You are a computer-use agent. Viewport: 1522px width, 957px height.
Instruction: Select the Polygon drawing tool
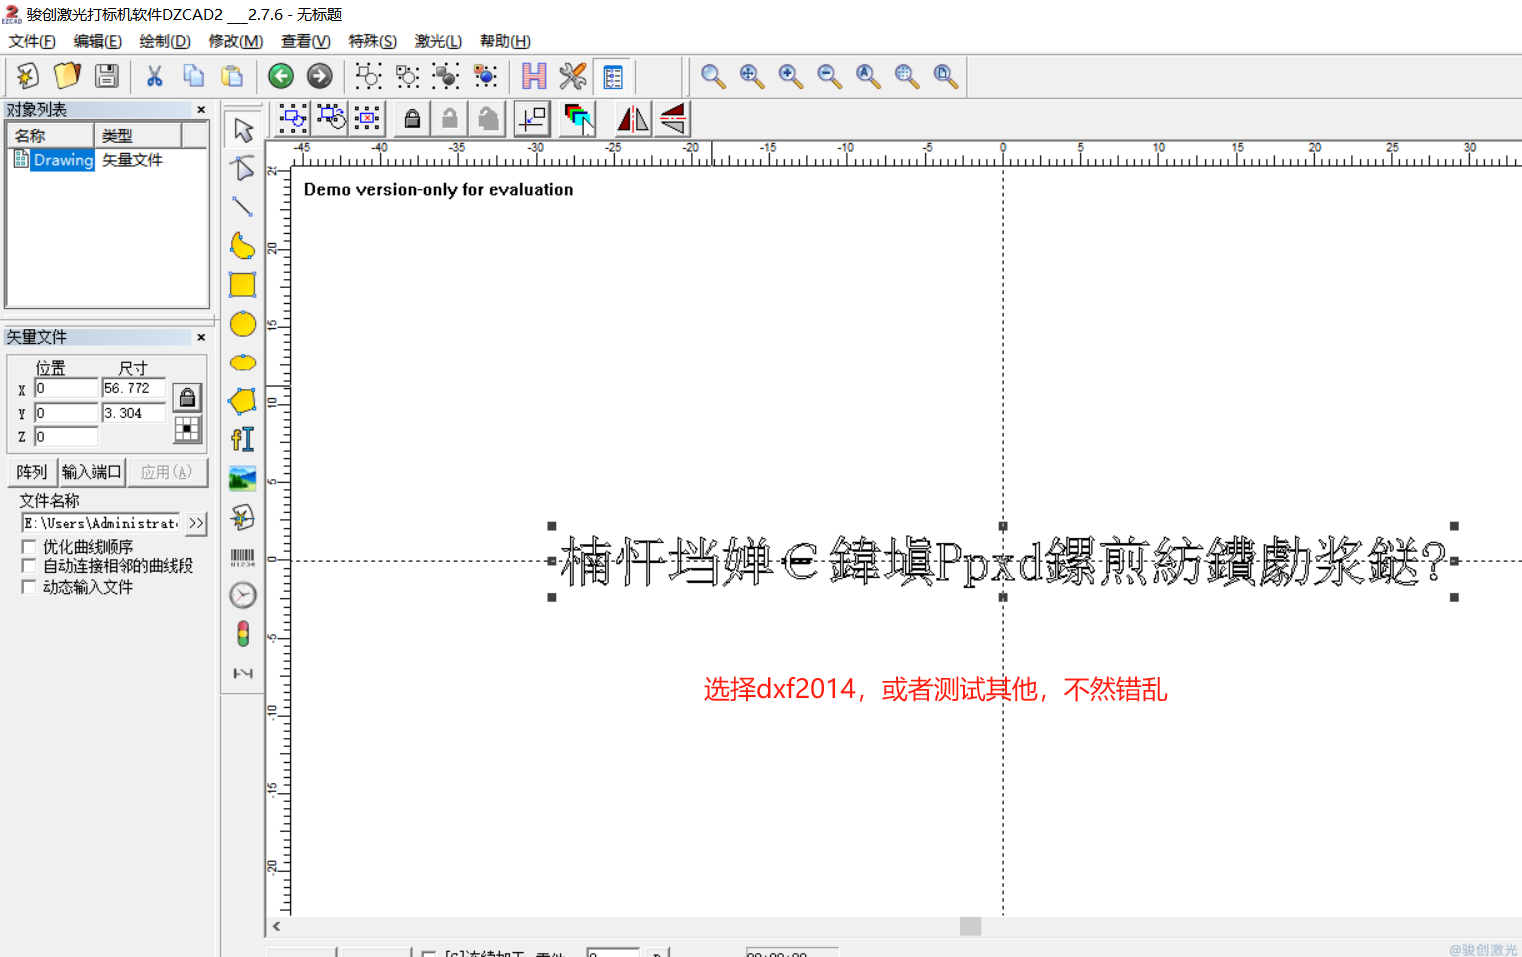coord(243,401)
